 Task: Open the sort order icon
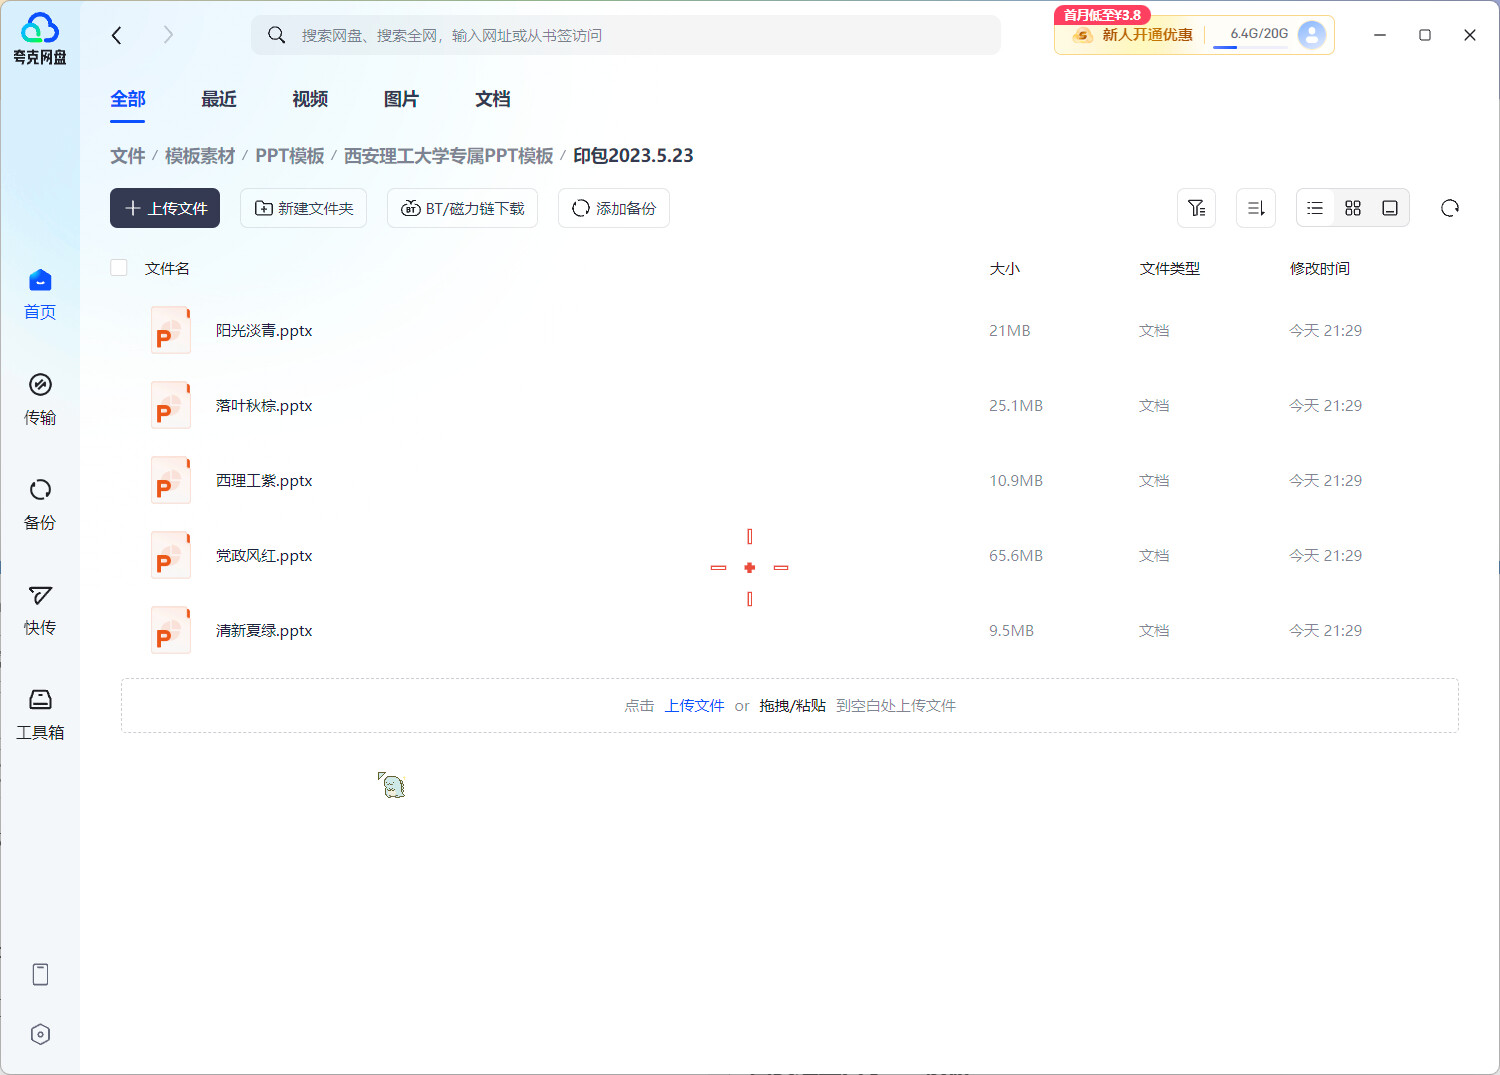[1256, 208]
